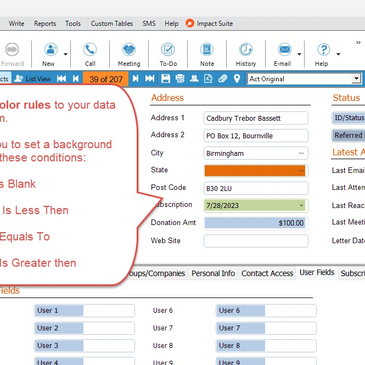This screenshot has width=365, height=365.
Task: Click the save disk icon
Action: 165,79
